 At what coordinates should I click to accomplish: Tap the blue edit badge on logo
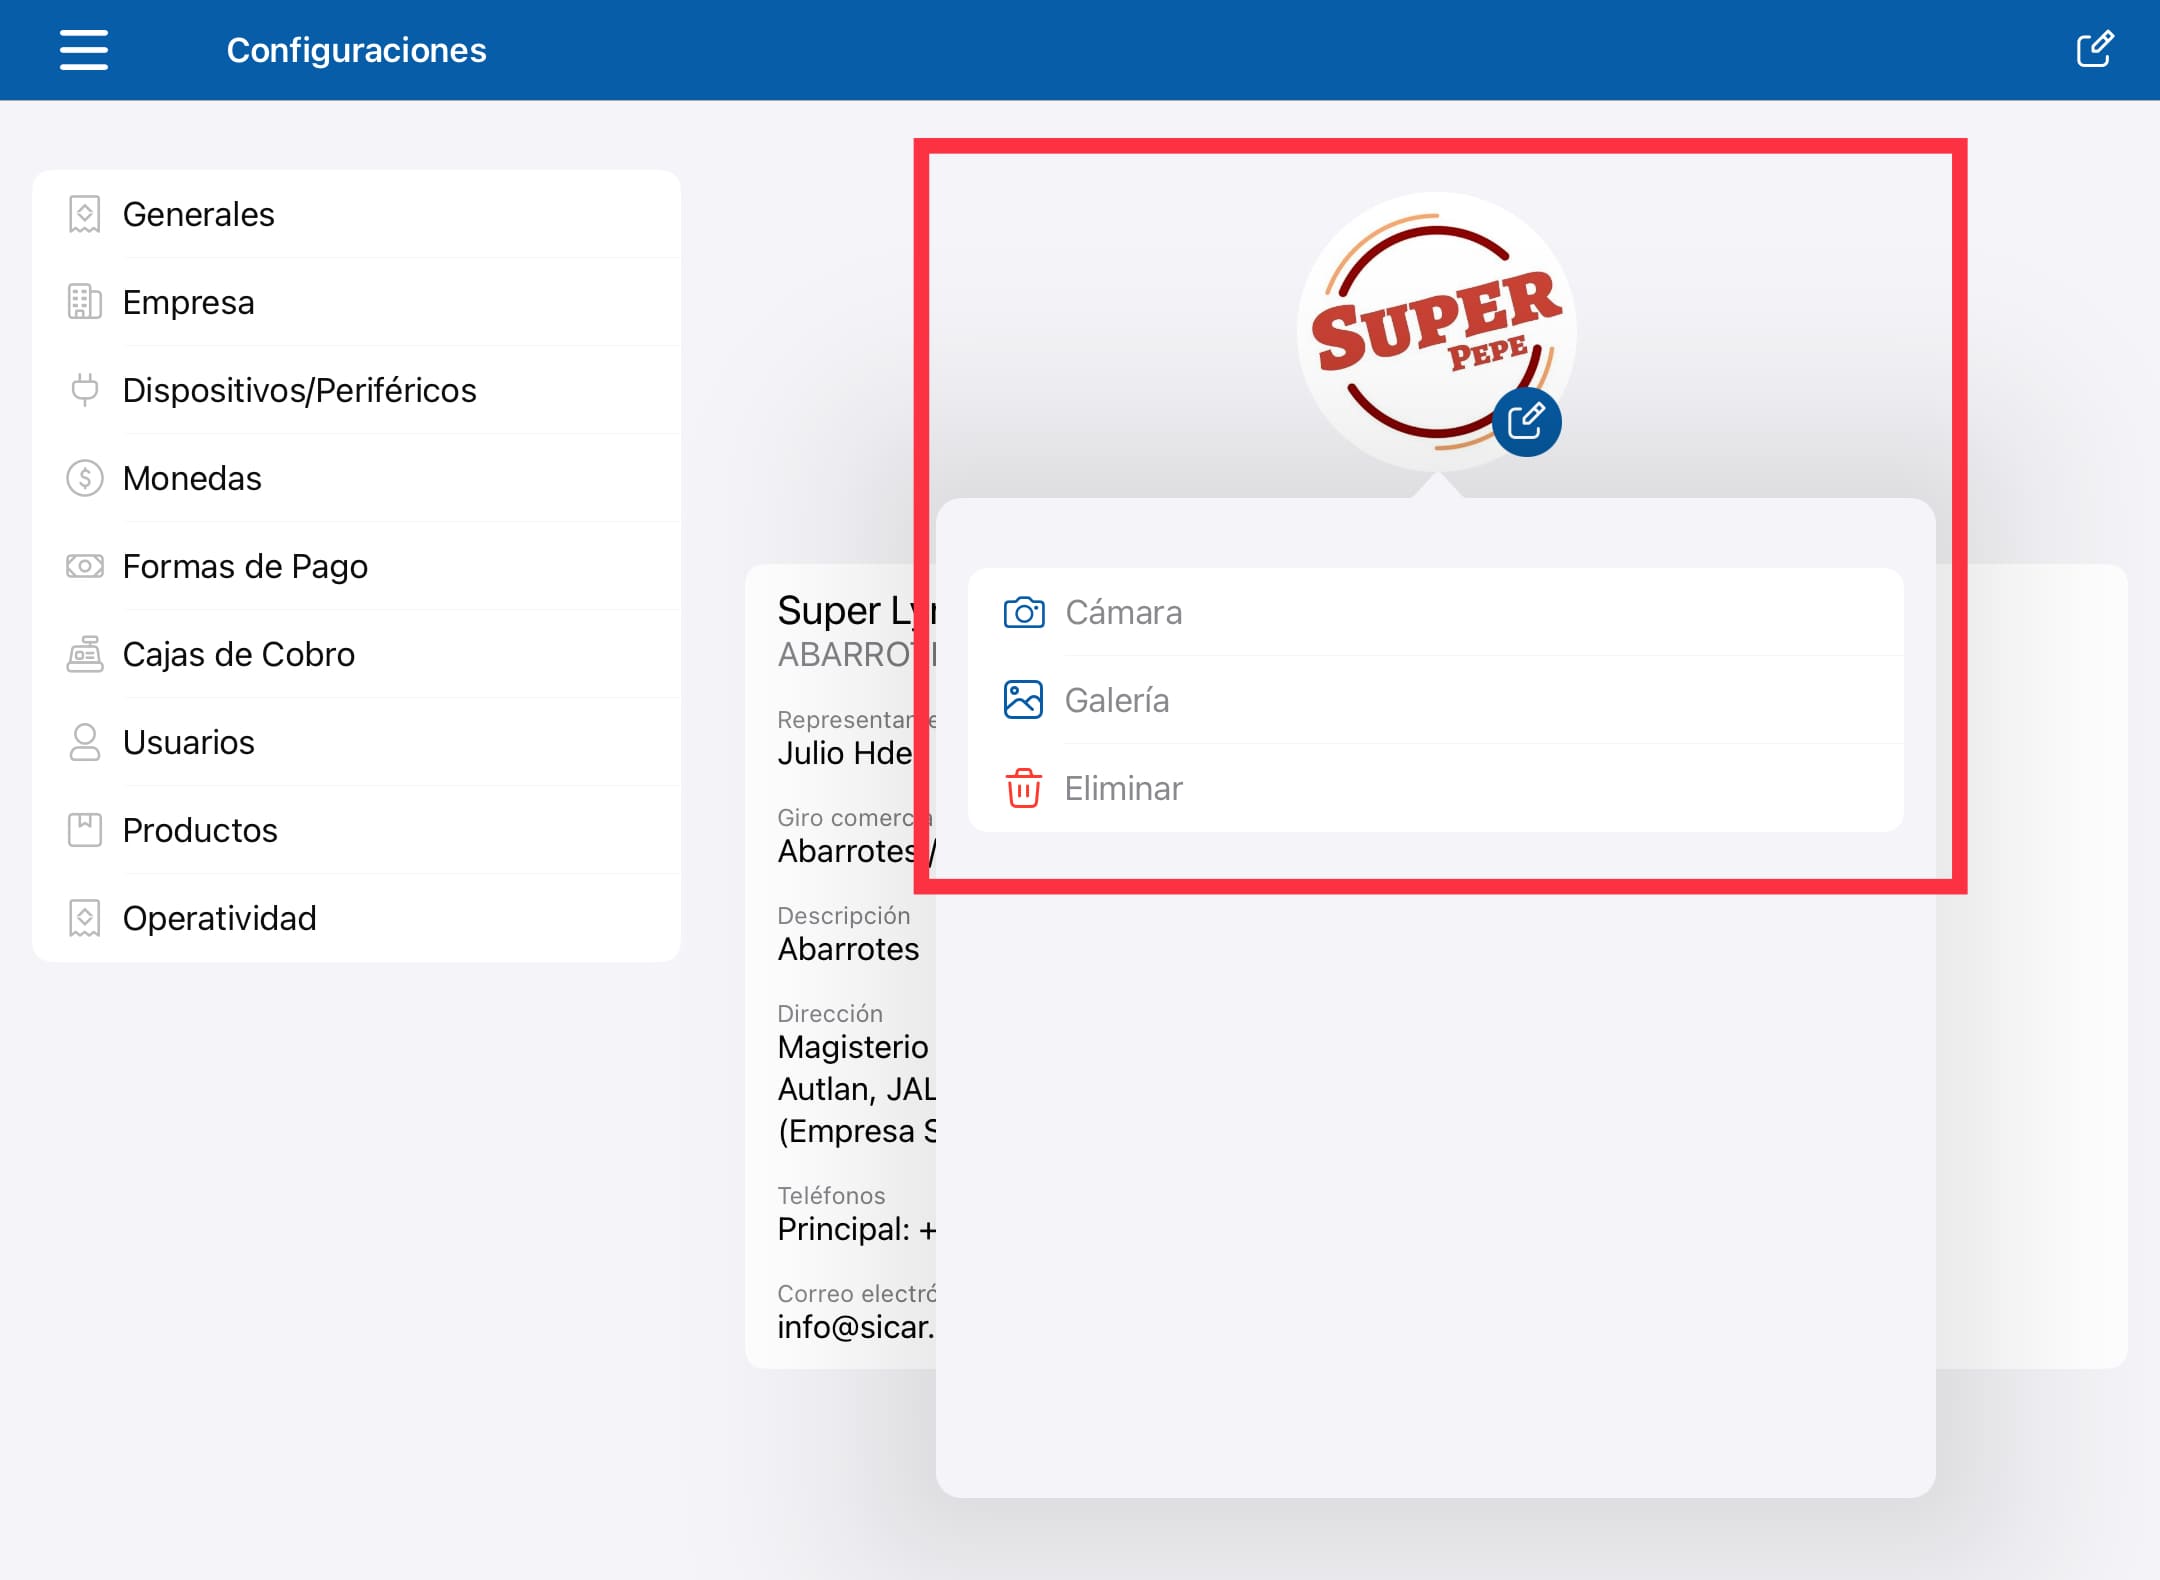pyautogui.click(x=1526, y=422)
